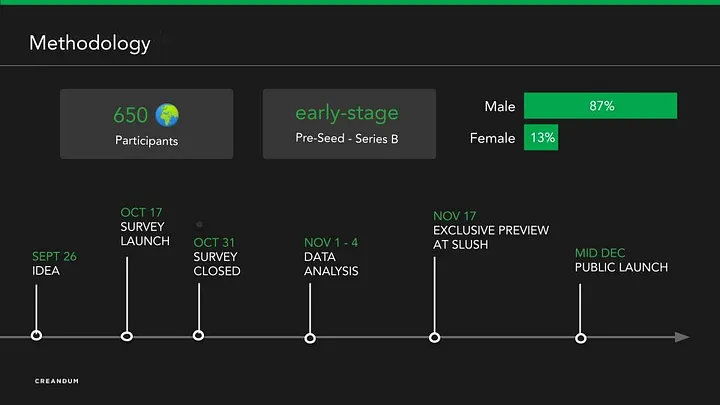Click the globe emoji next to 650
Image resolution: width=720 pixels, height=405 pixels.
[x=167, y=113]
